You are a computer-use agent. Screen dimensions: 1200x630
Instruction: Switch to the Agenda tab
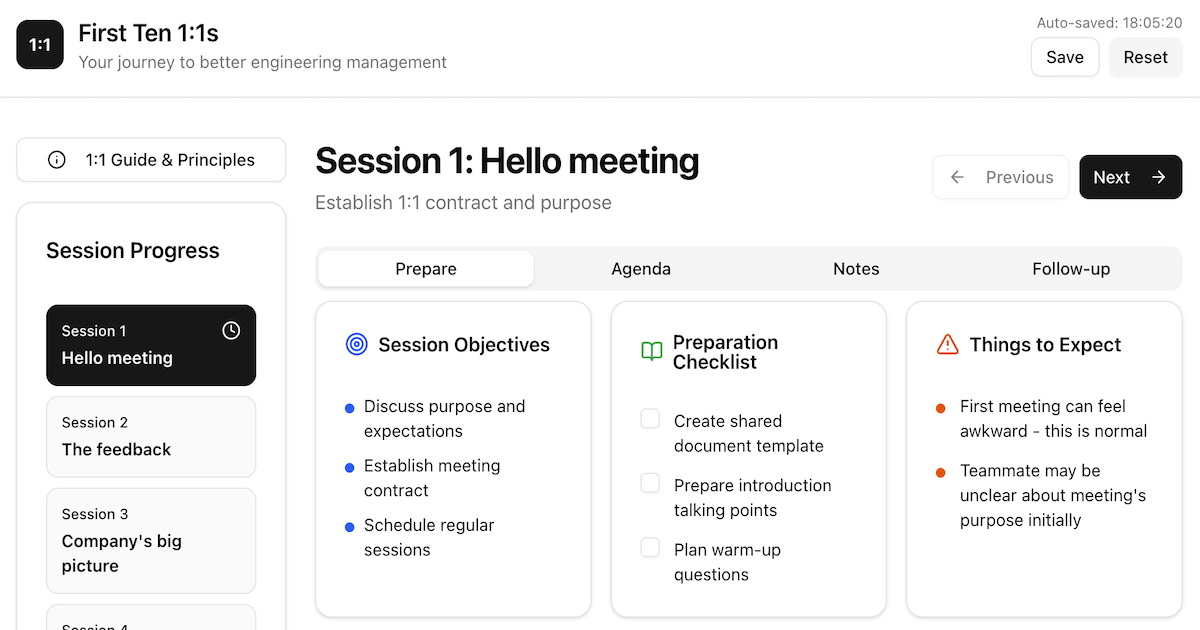641,269
